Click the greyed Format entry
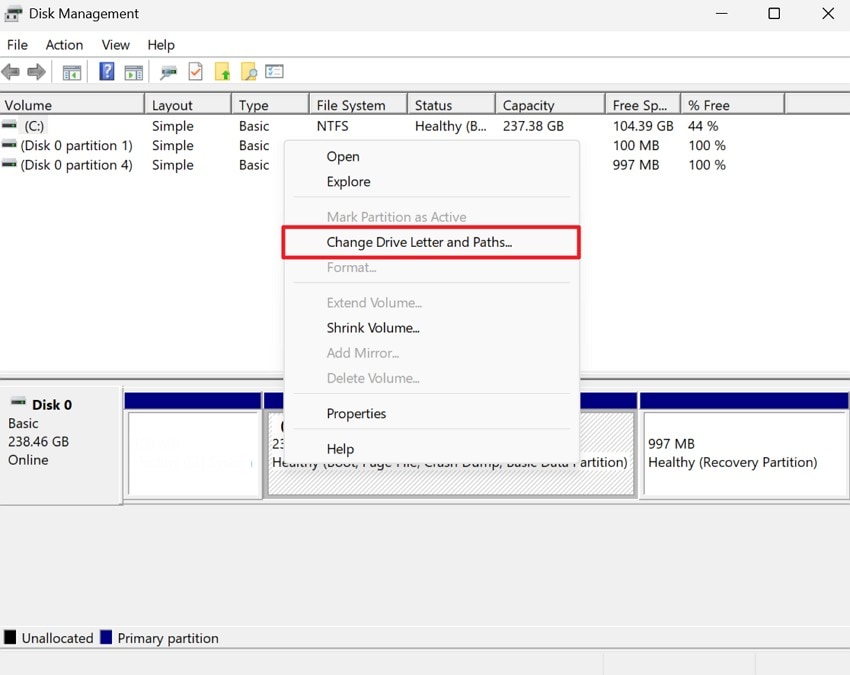 (x=432, y=267)
